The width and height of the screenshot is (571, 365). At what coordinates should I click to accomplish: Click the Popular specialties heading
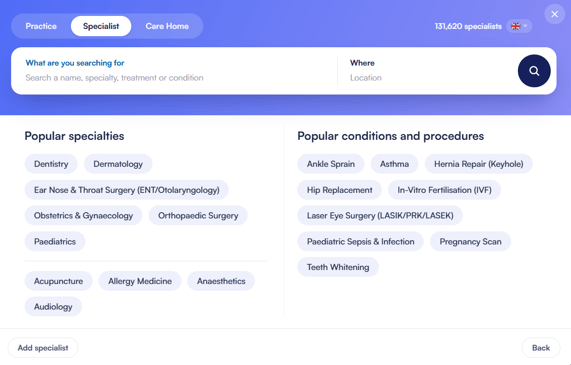[x=74, y=136]
